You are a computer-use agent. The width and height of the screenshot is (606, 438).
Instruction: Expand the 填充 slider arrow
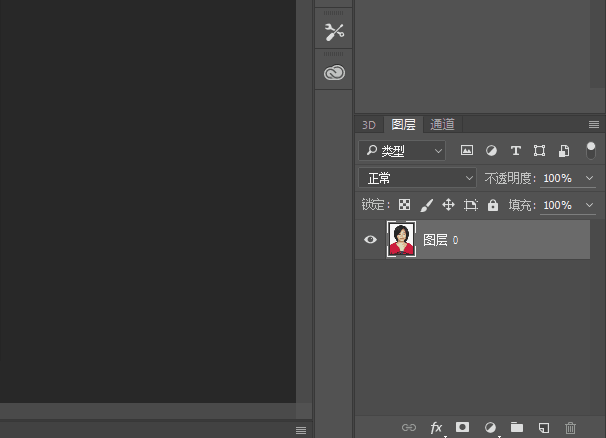click(589, 205)
